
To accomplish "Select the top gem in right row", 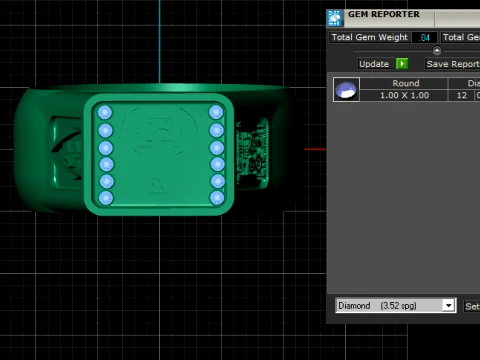I will (216, 112).
